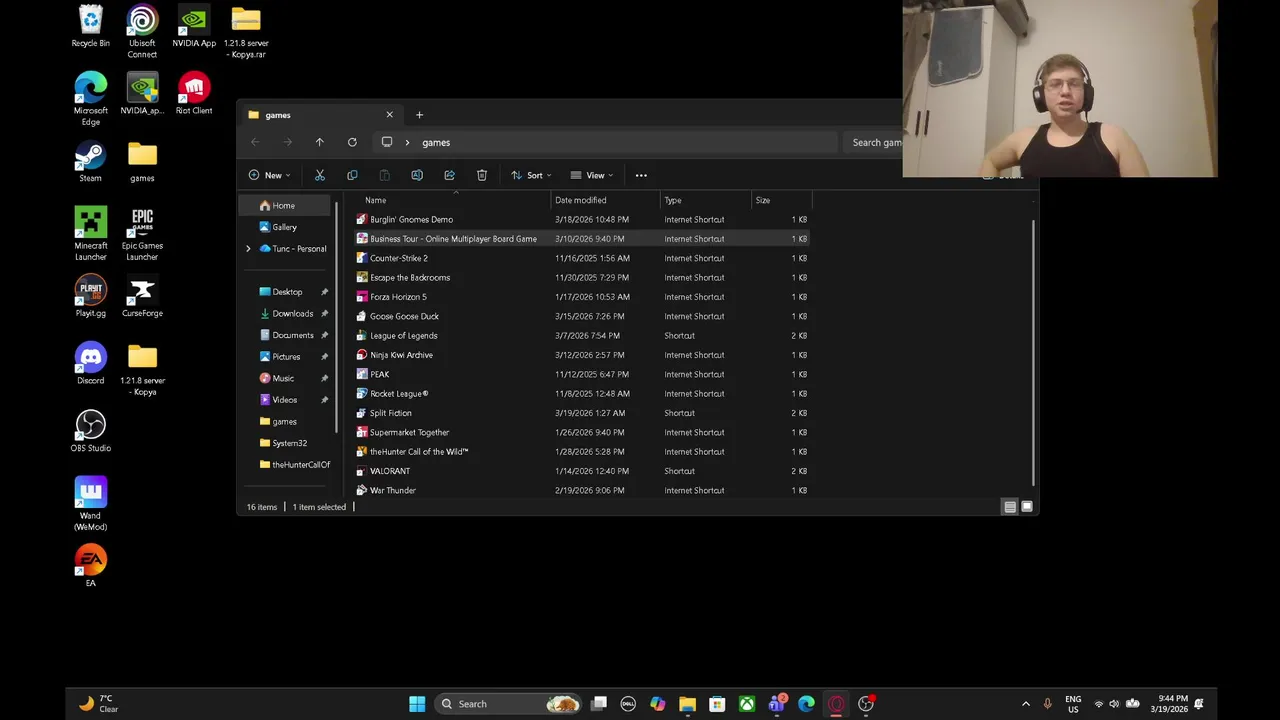This screenshot has height=720, width=1280.
Task: Switch to details view icon at bottom right
Action: [x=1010, y=507]
